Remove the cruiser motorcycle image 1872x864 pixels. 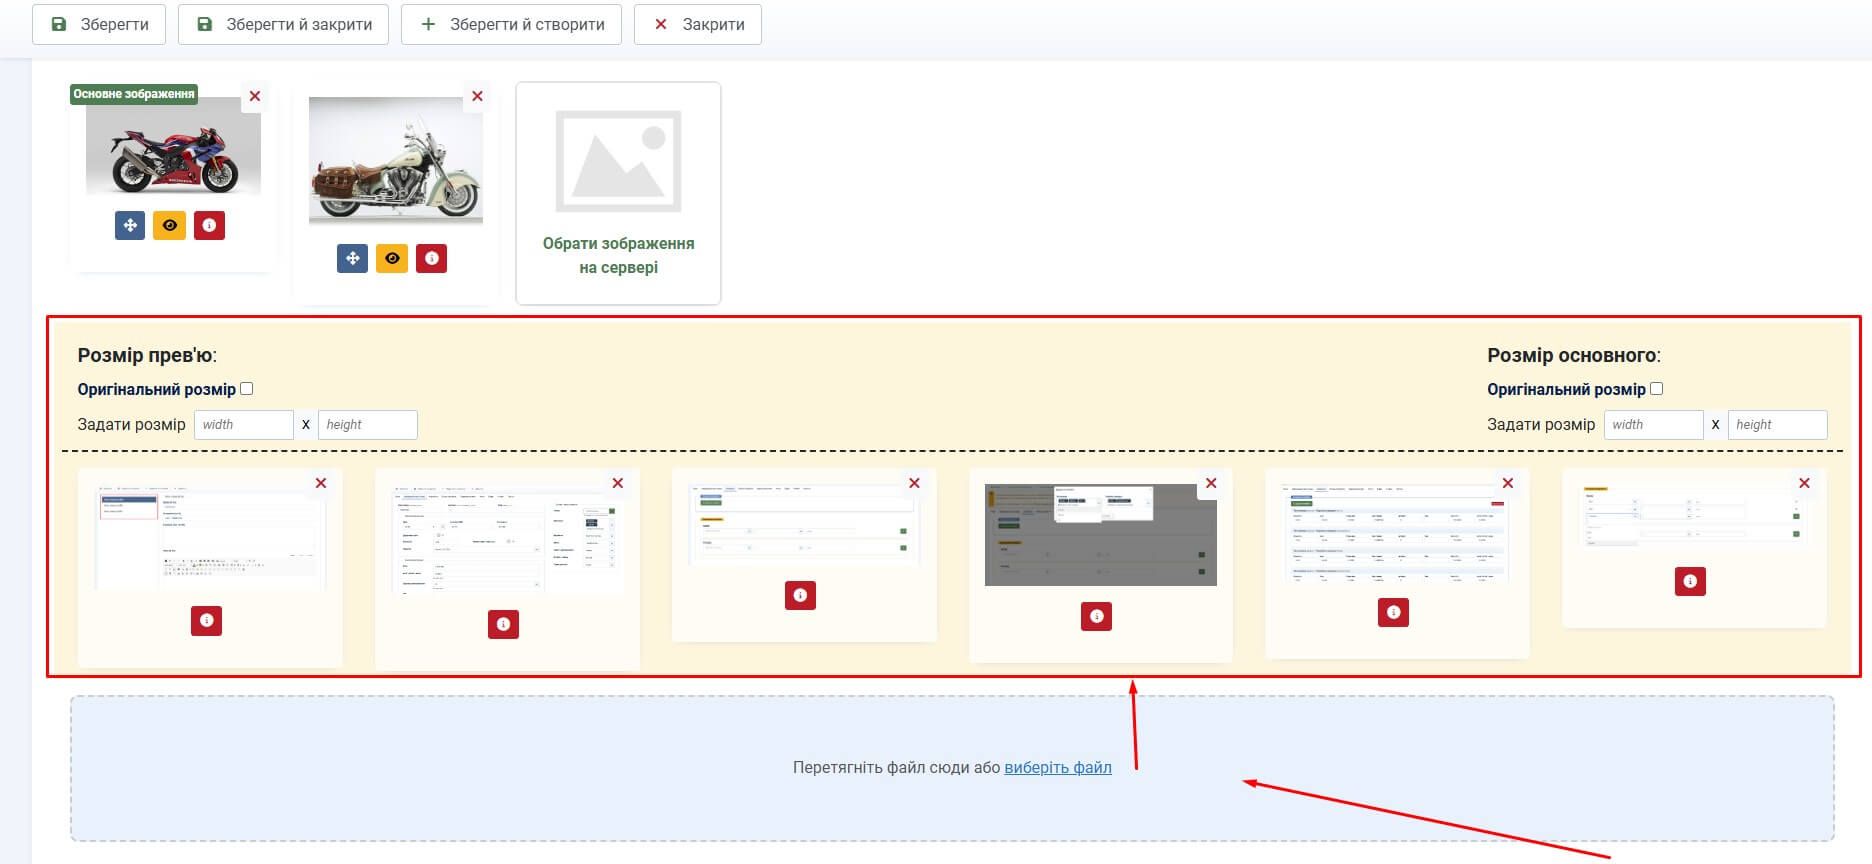[x=477, y=96]
